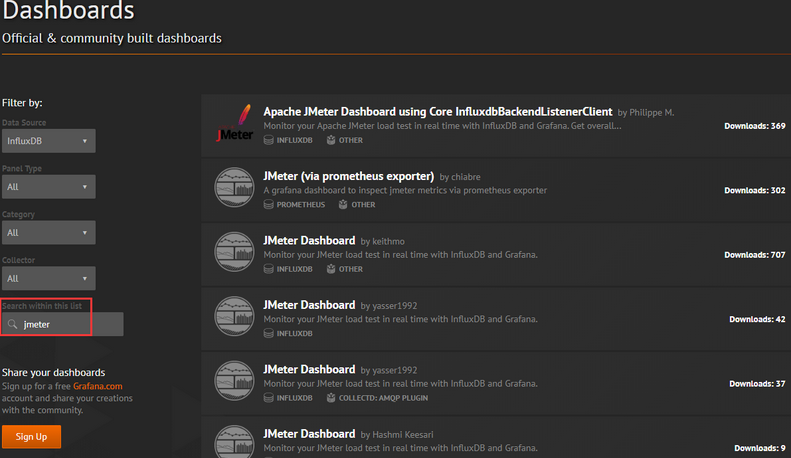Screen dimensions: 791x458
Task: Open Apache JMeter Dashboard using Core InfluxdbBackendListenerClient
Action: point(437,111)
